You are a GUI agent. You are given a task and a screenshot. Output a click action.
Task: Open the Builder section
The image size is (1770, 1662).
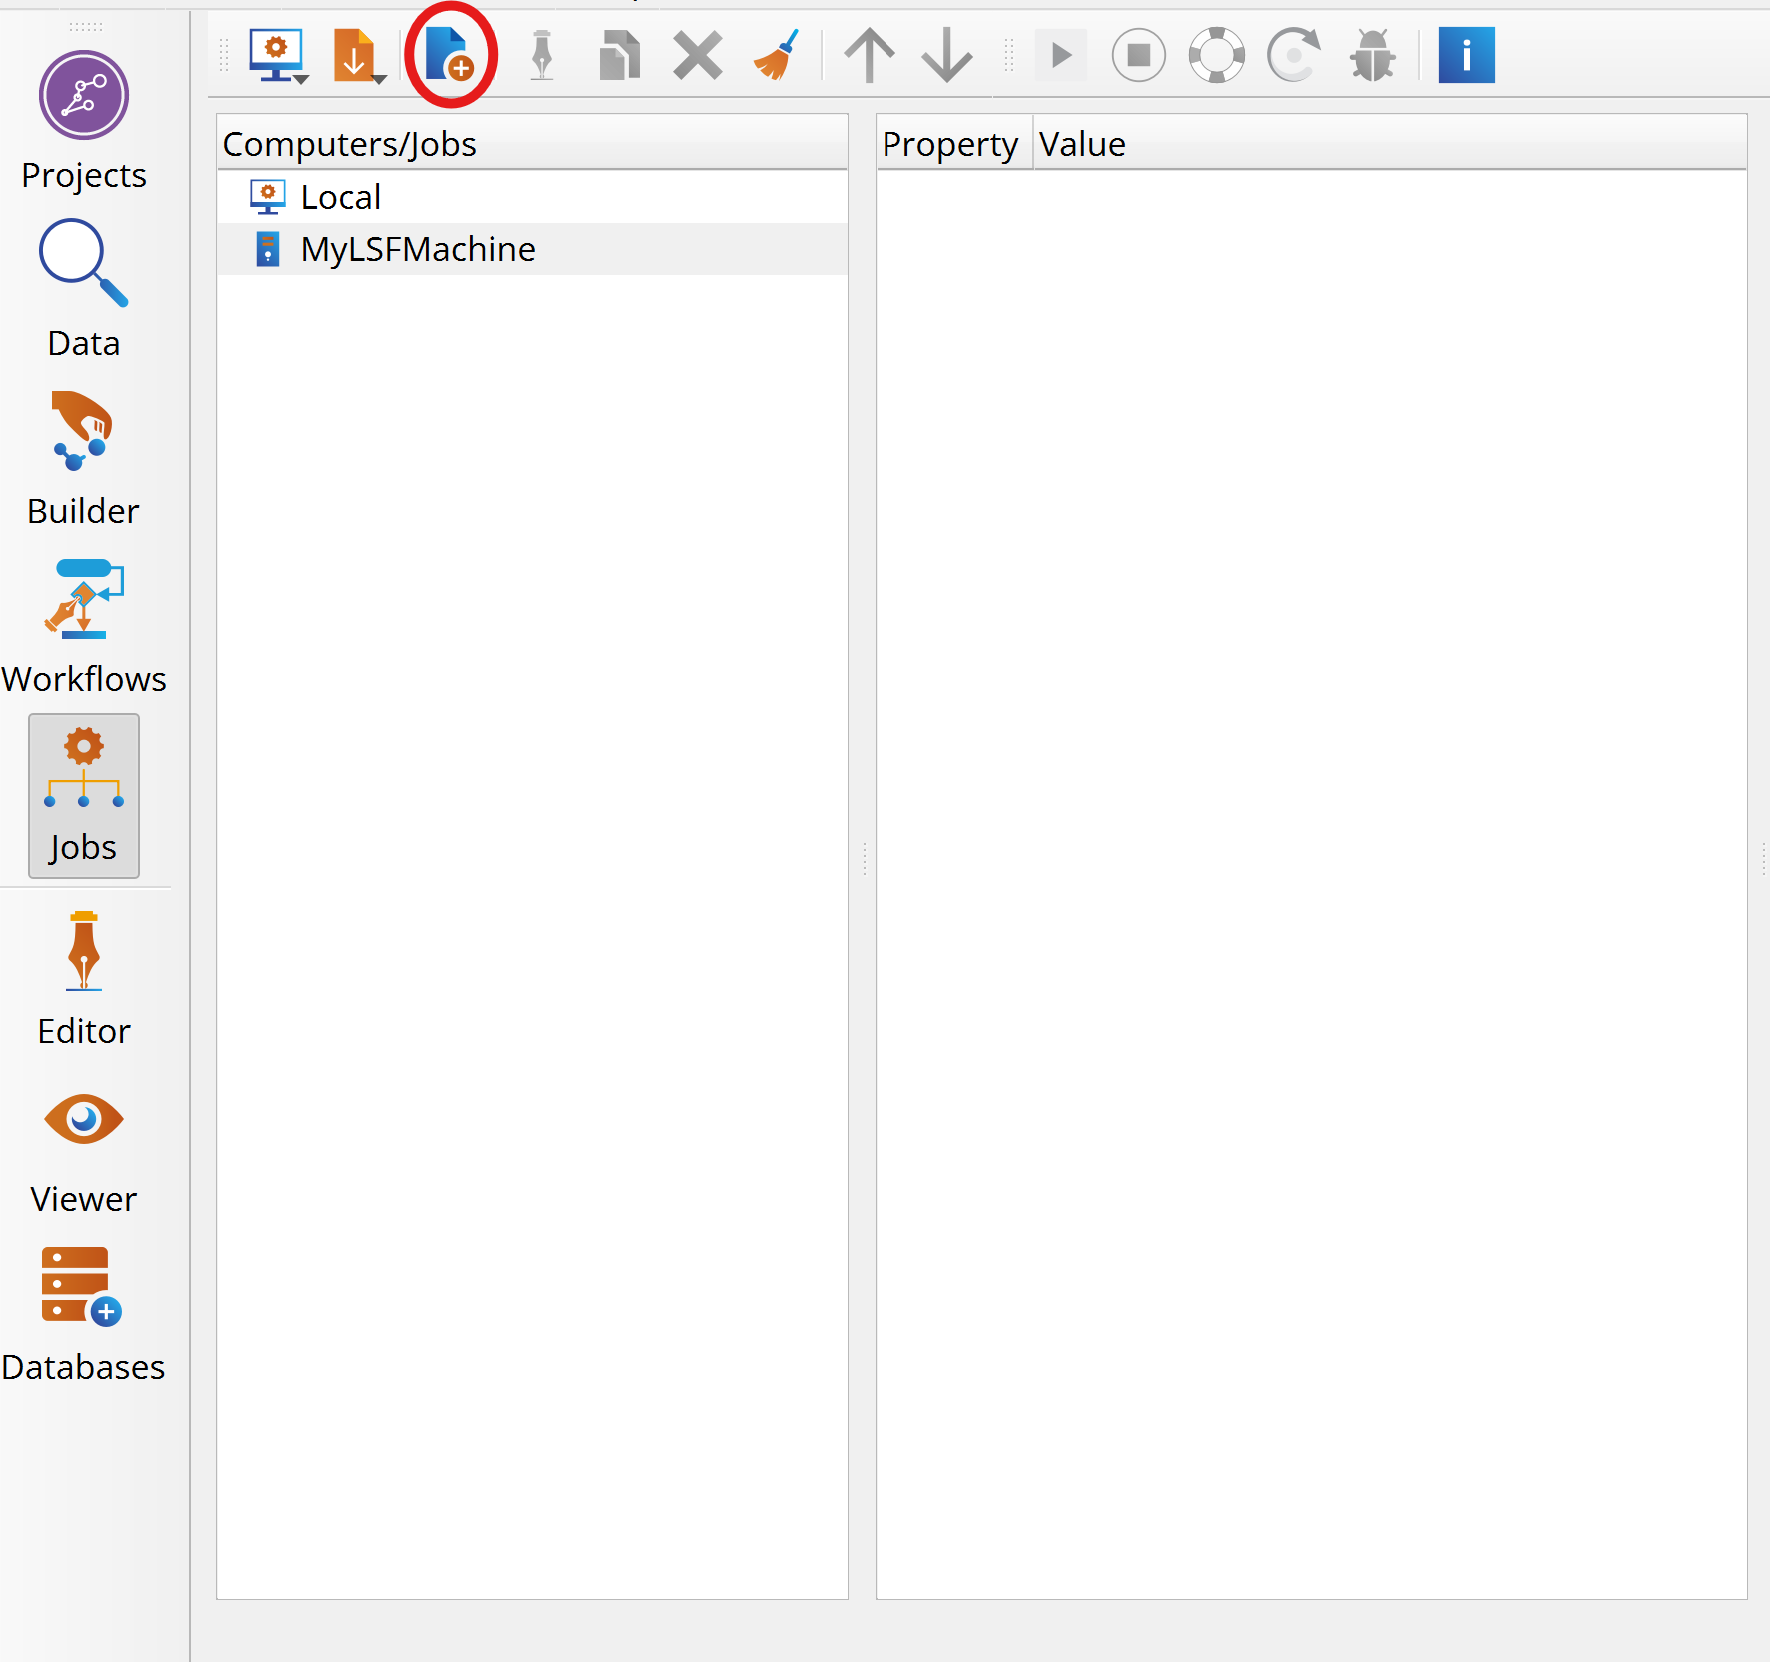(x=84, y=457)
